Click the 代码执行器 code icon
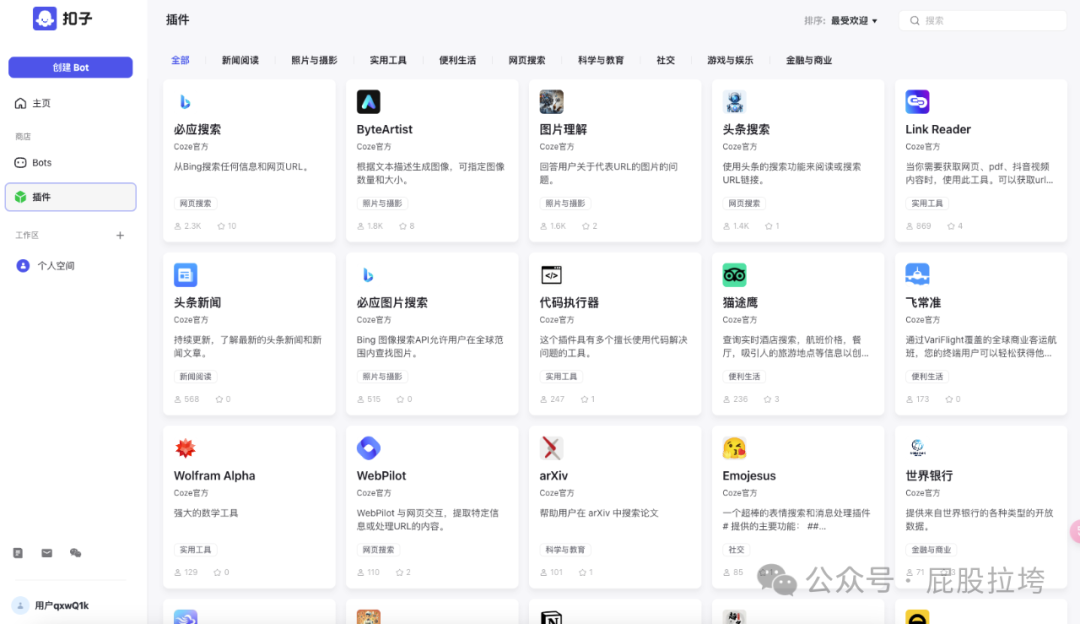This screenshot has height=624, width=1080. pos(551,275)
